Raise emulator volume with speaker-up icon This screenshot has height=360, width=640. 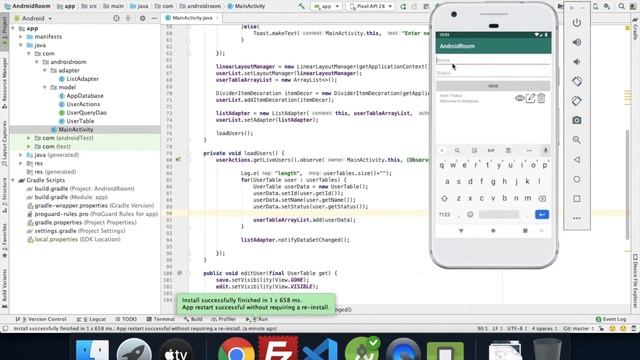(x=576, y=42)
